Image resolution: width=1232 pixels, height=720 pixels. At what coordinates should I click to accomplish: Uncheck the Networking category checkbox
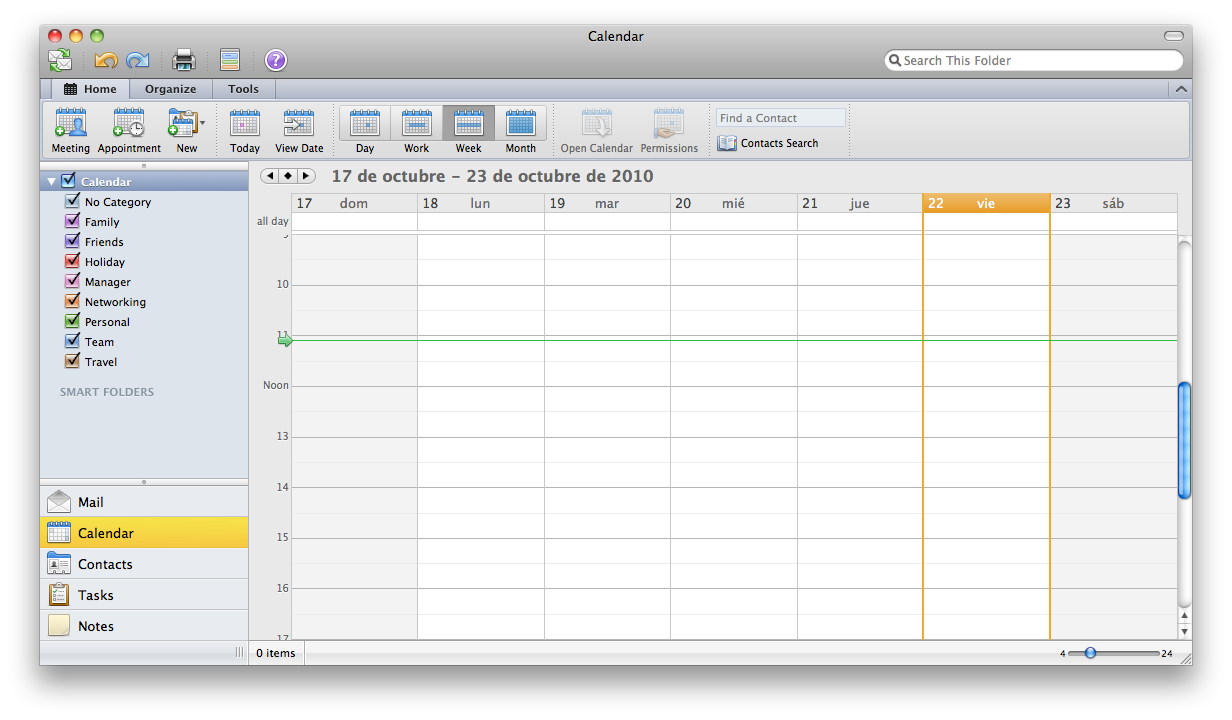[x=72, y=301]
